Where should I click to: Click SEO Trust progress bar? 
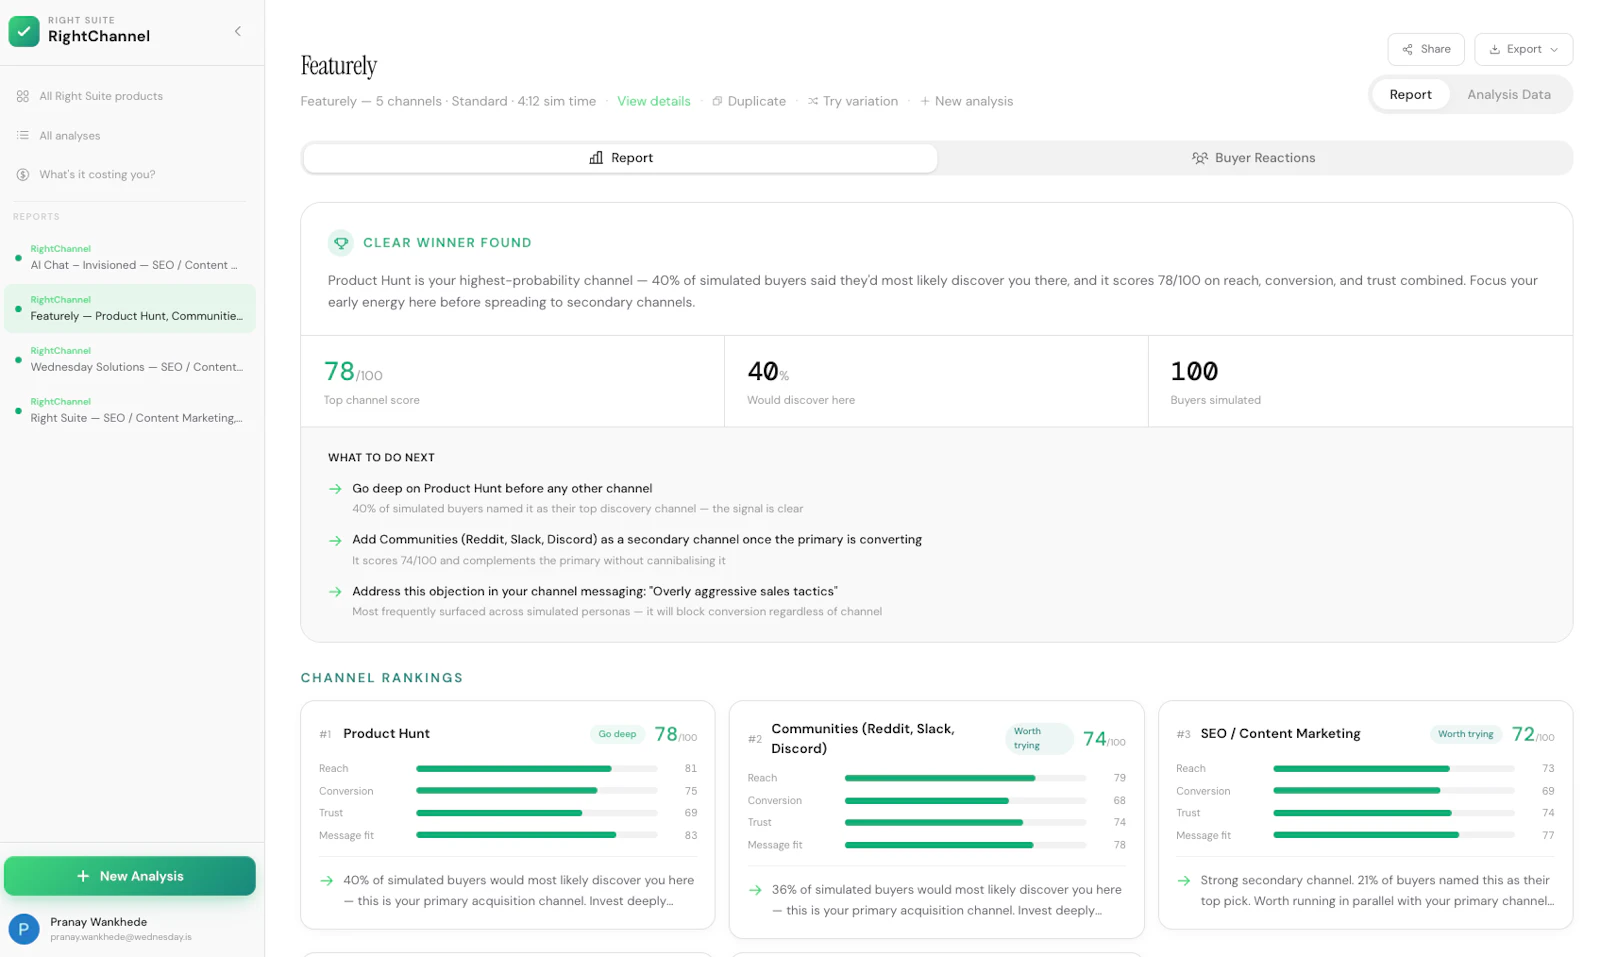(x=1394, y=813)
